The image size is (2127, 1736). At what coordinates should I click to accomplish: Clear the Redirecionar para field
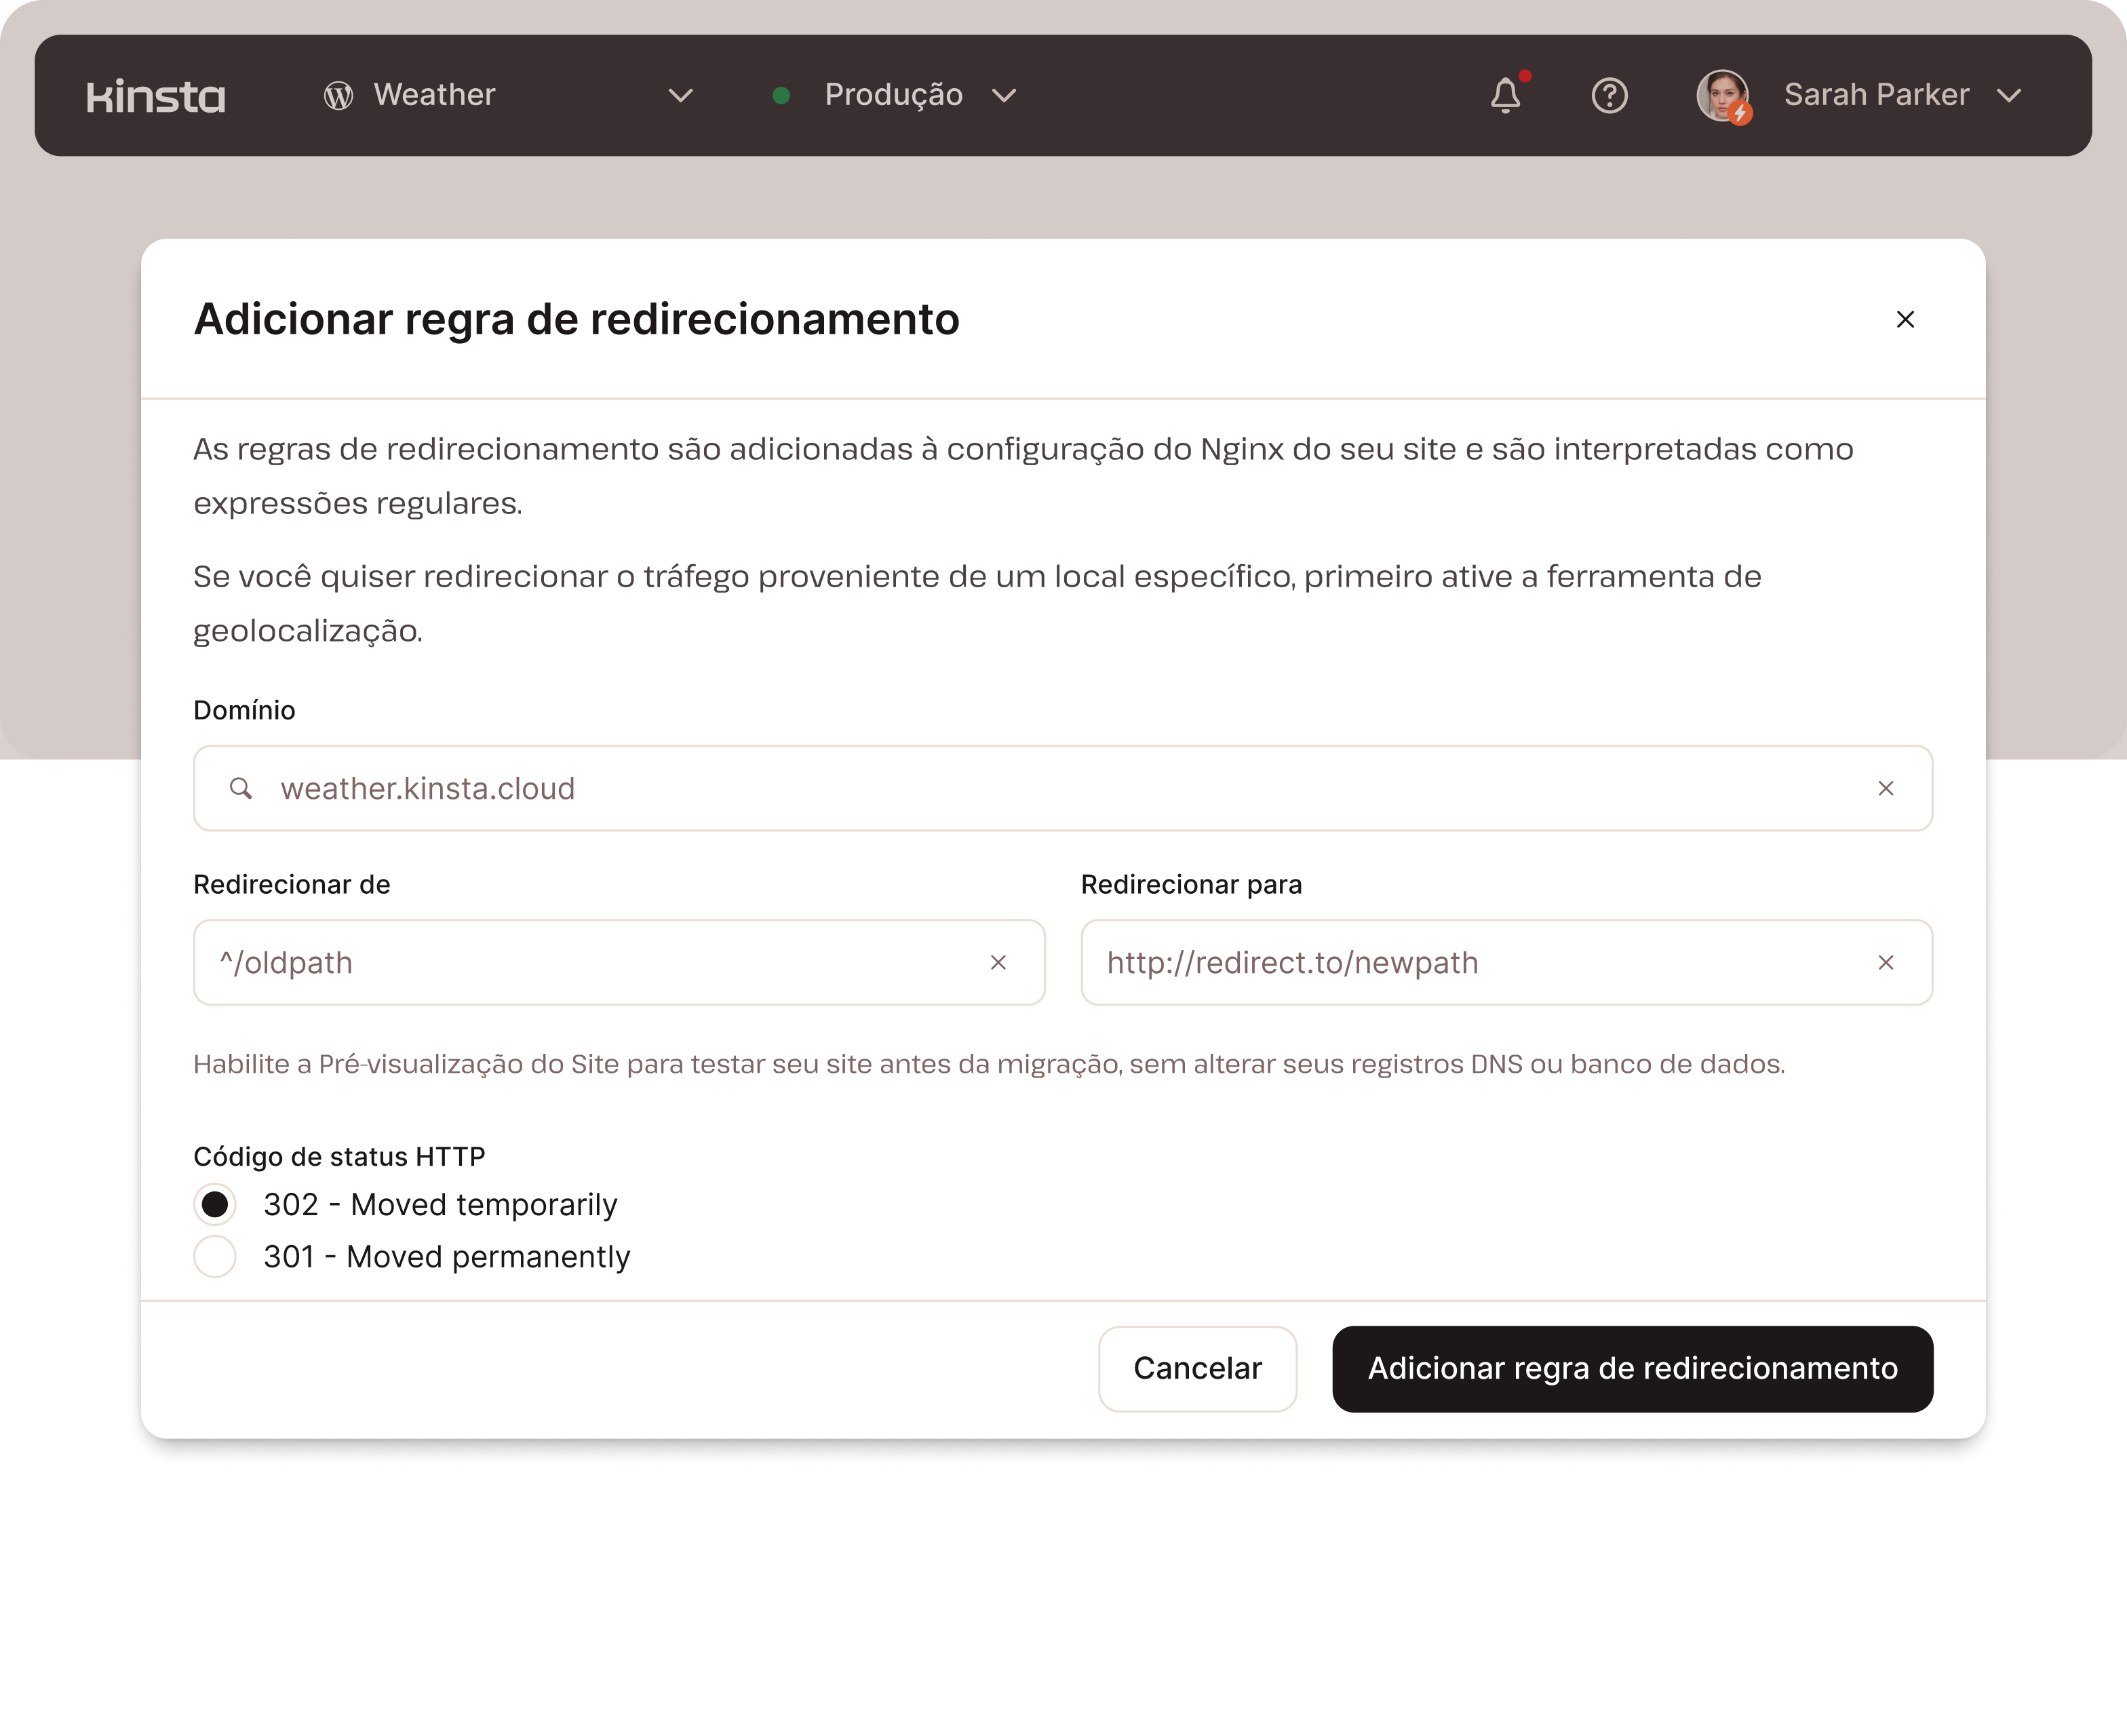[1885, 963]
